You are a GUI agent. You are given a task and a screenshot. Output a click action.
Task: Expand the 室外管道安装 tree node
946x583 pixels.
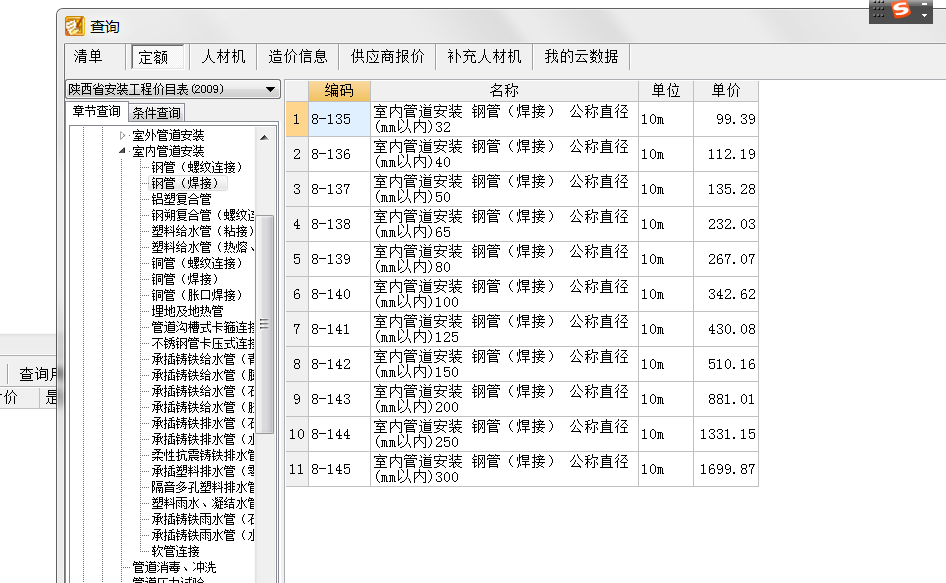(x=122, y=135)
